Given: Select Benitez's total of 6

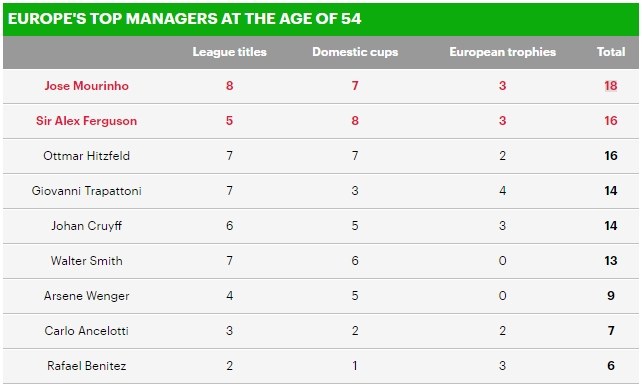Looking at the screenshot, I should [611, 366].
